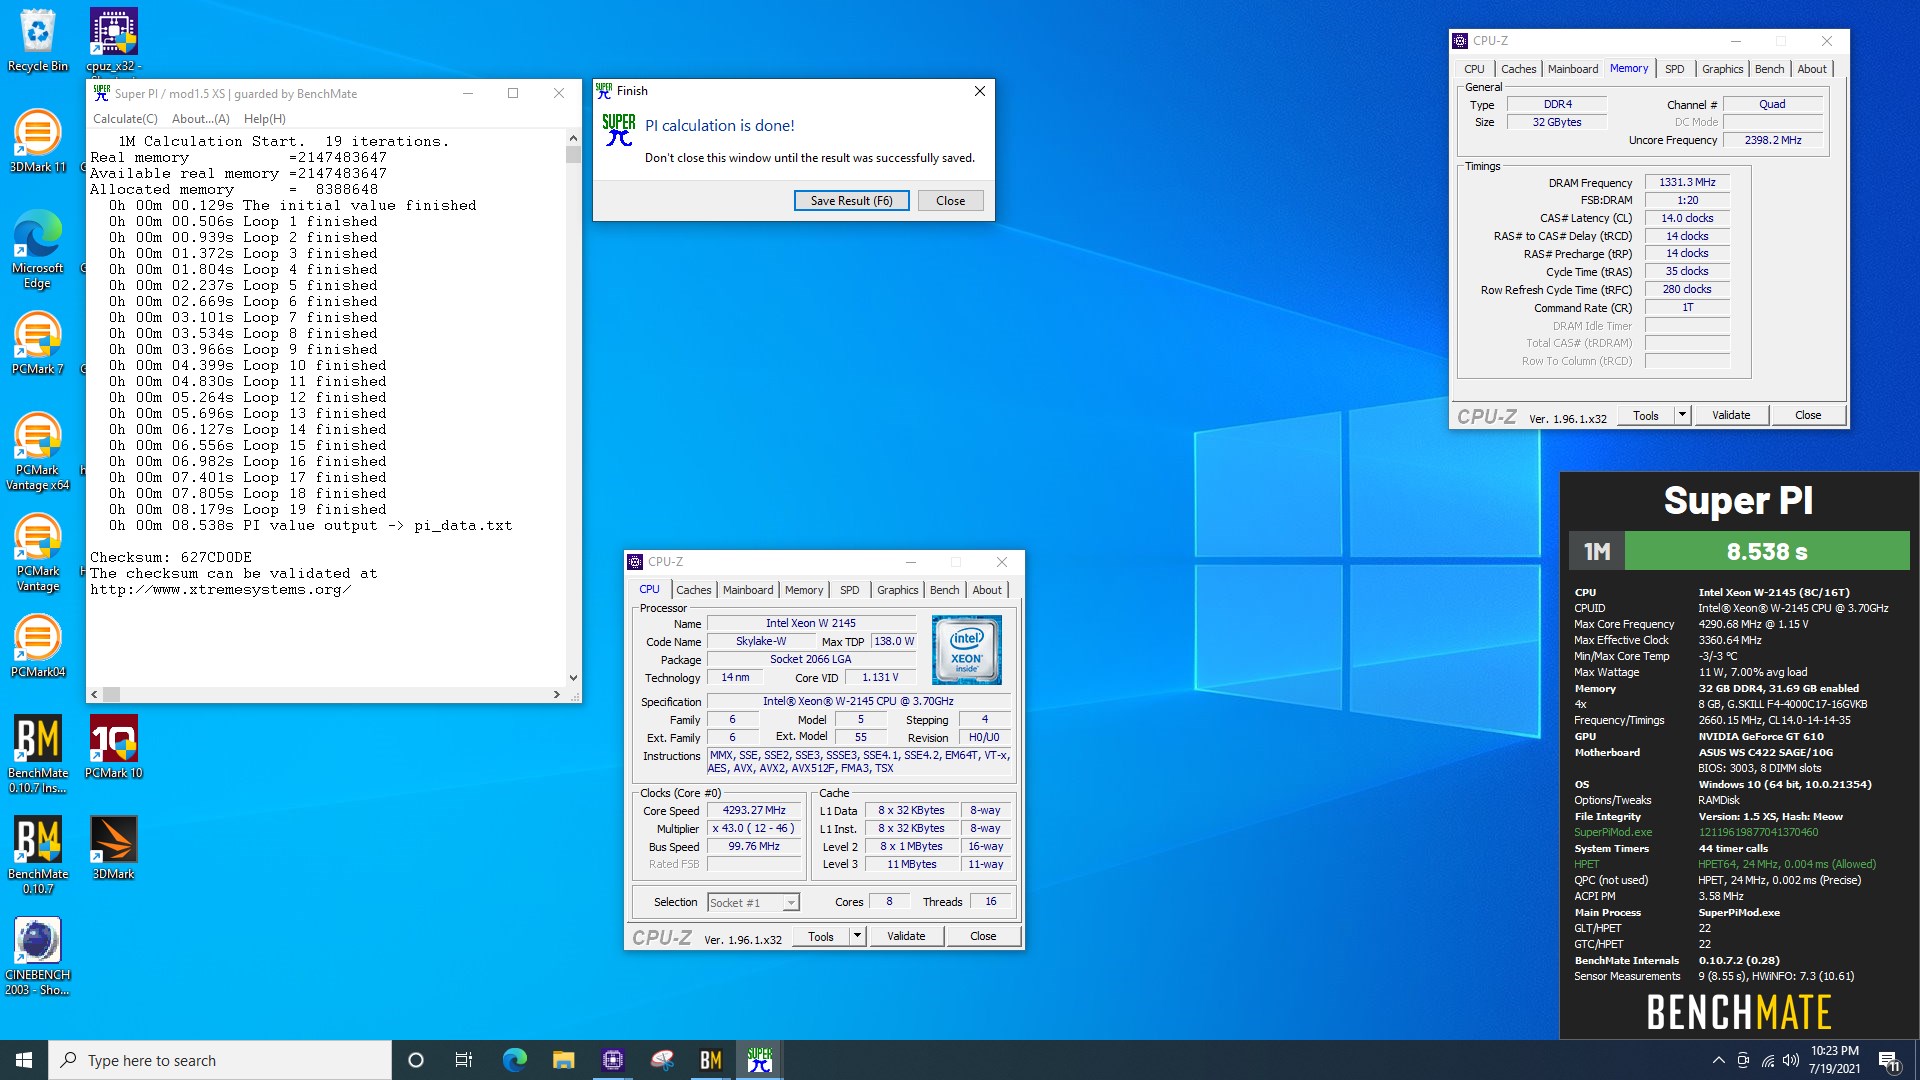Open SPD tab in the lower CPU-Z window
Viewport: 1920px width, 1080px height.
(849, 590)
